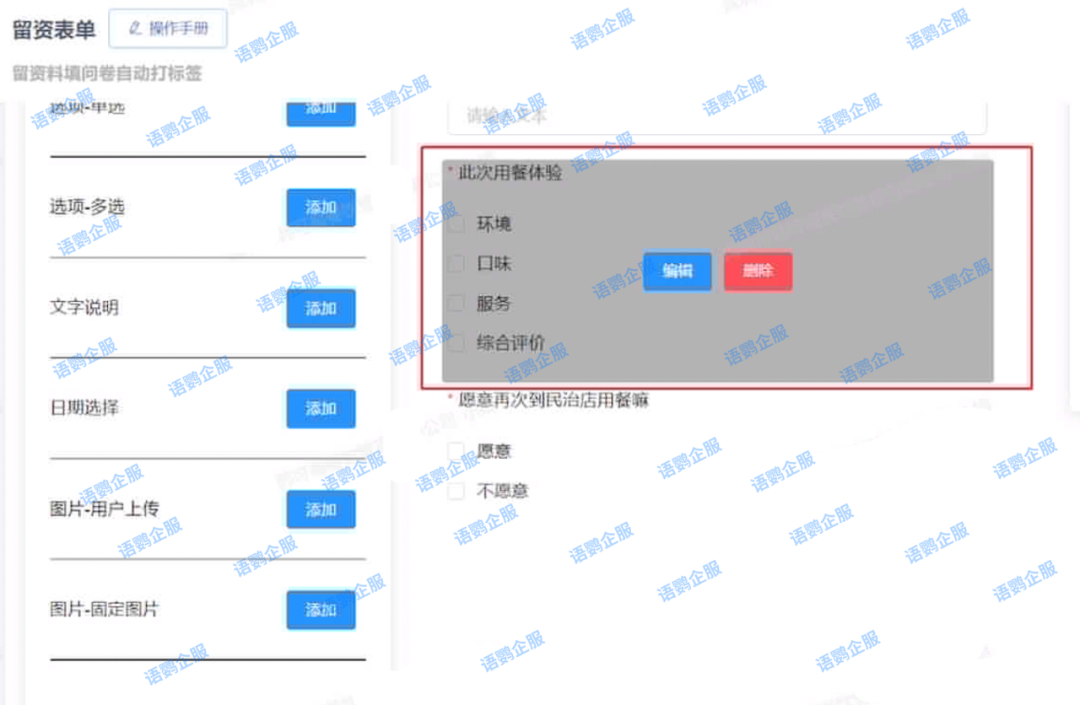The width and height of the screenshot is (1080, 705).
Task: Tick the 不愿意 option
Action: (455, 491)
